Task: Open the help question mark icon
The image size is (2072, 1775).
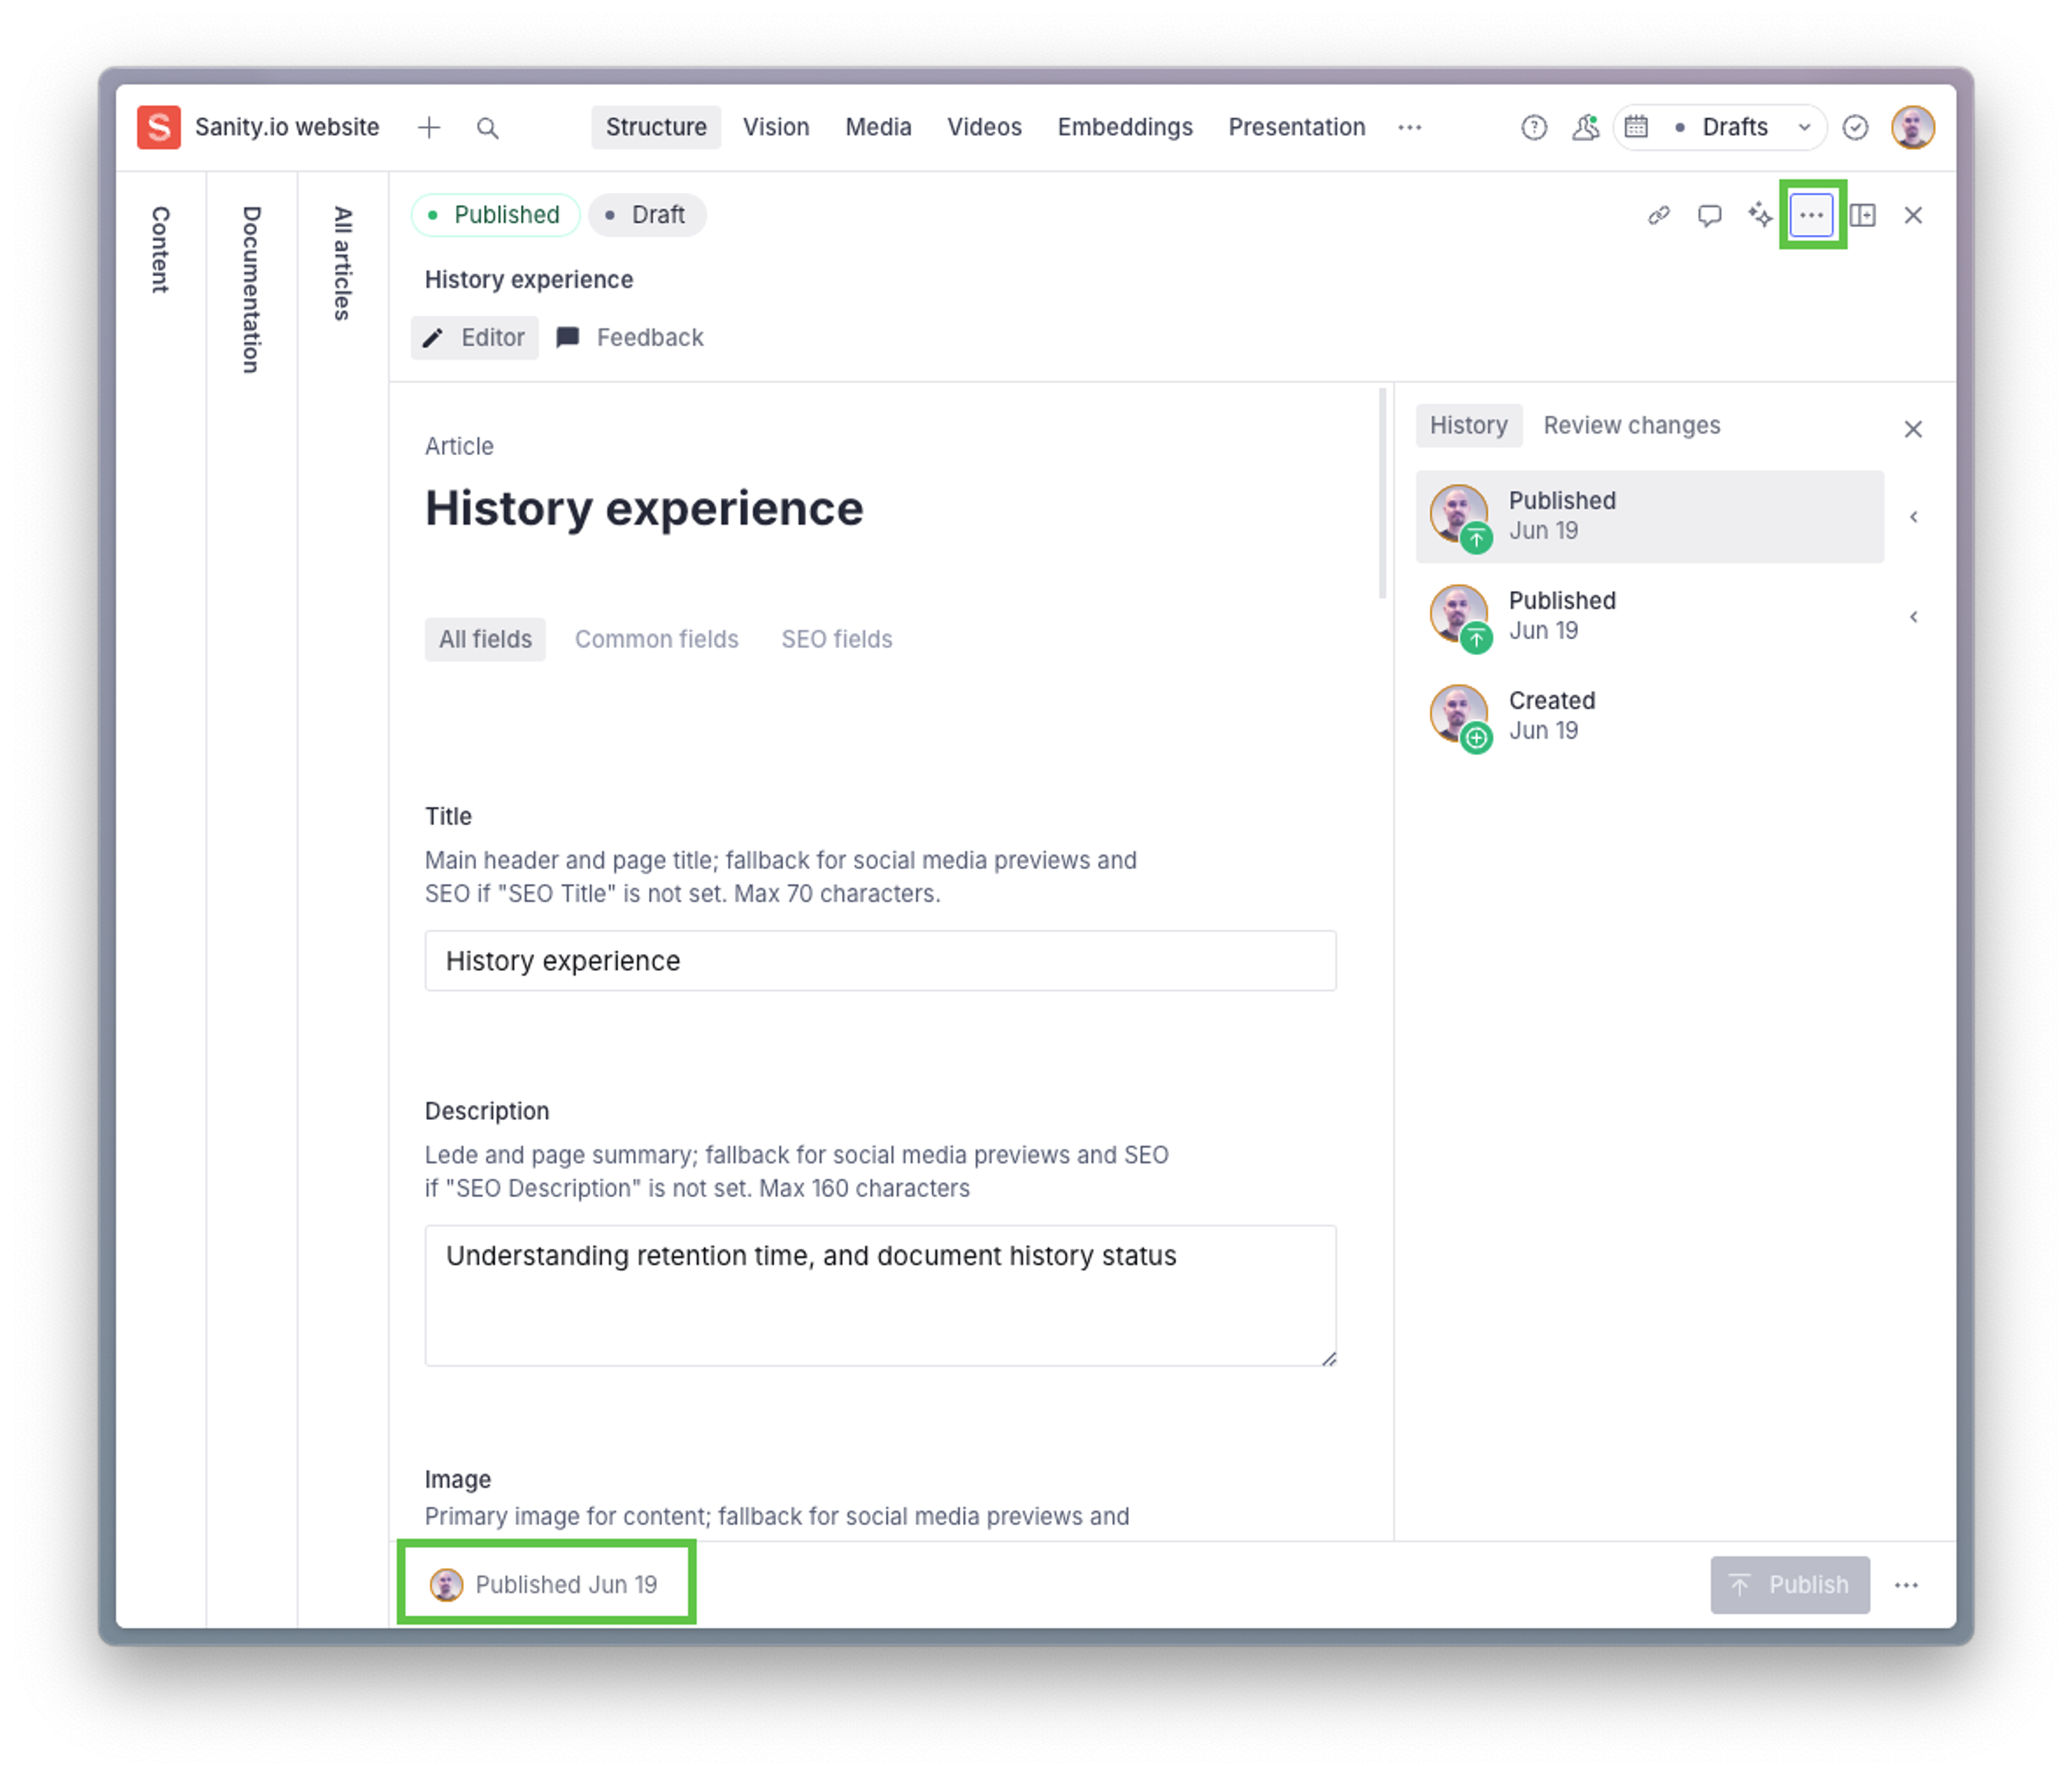Action: click(x=1533, y=128)
